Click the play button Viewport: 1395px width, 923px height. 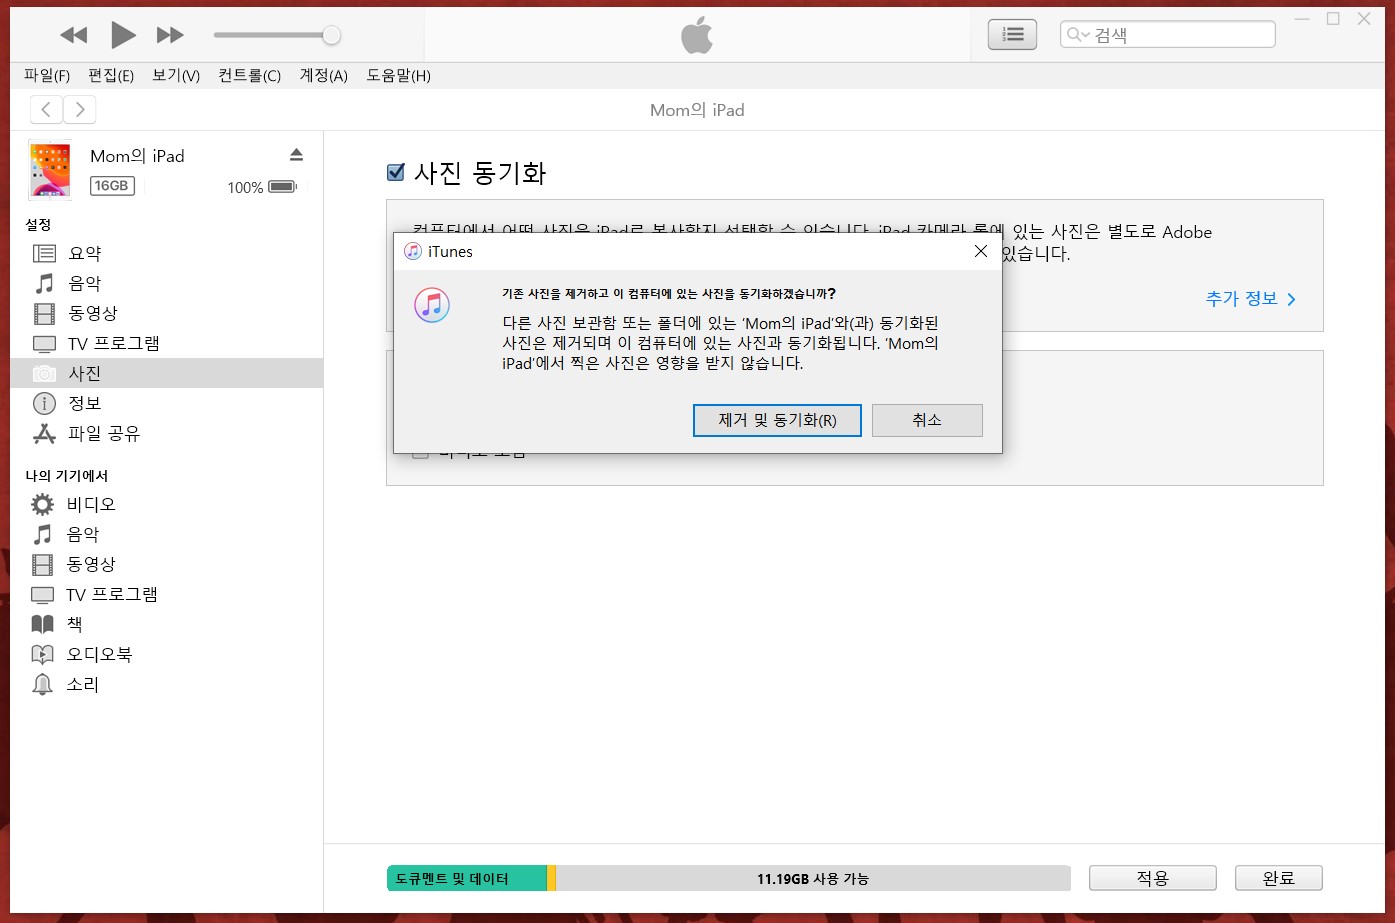[x=123, y=35]
